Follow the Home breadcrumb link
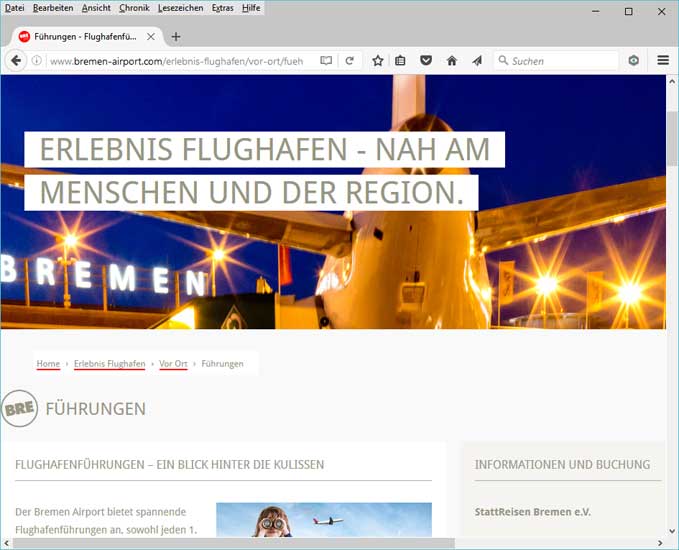 coord(48,364)
